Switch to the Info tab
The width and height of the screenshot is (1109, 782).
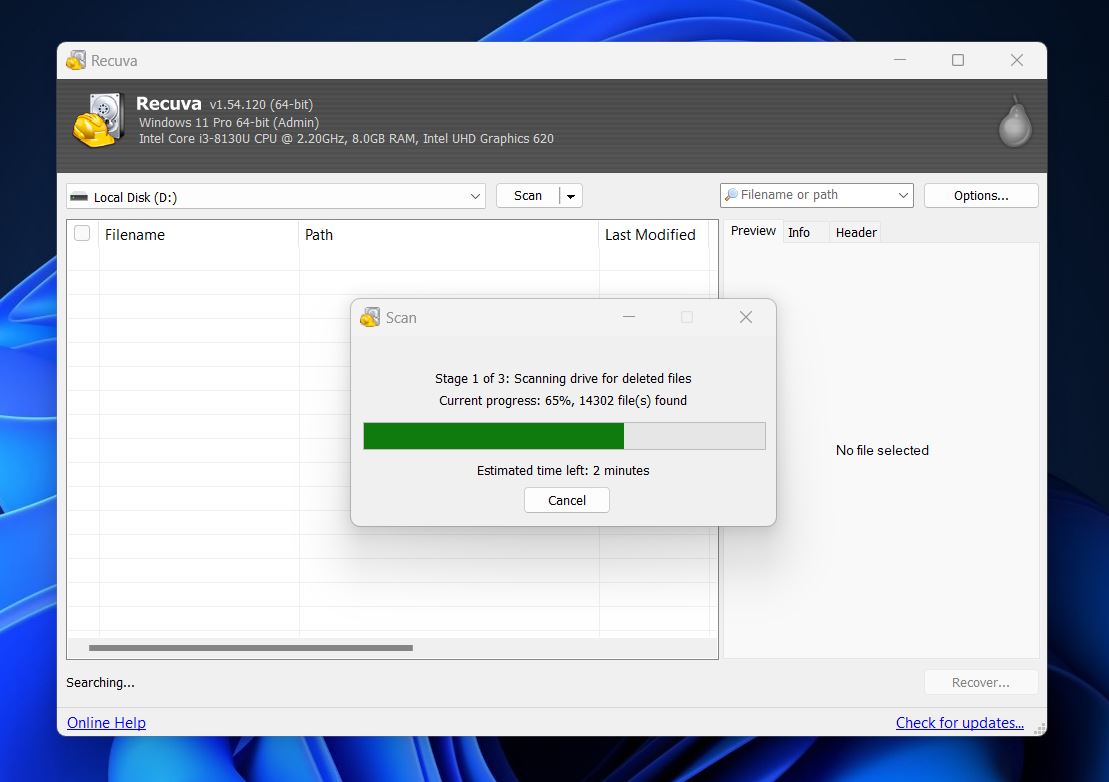click(x=799, y=233)
